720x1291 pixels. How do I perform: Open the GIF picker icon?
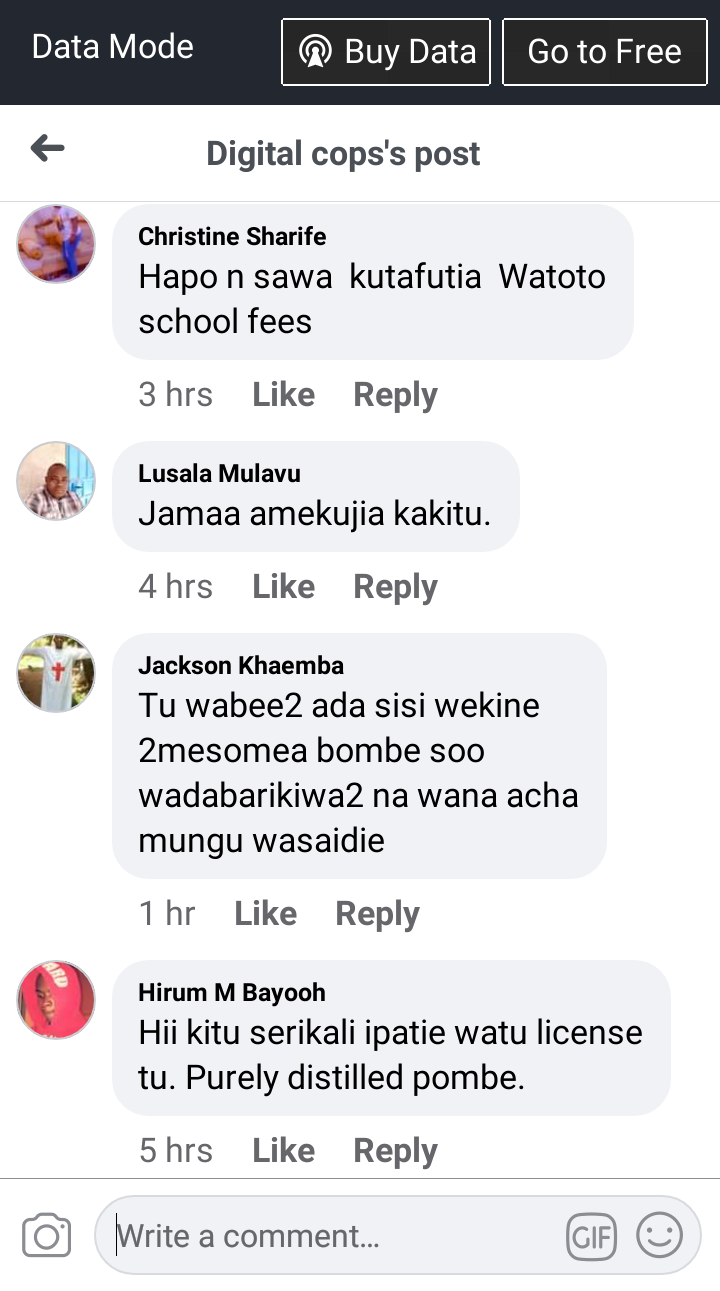[591, 1237]
